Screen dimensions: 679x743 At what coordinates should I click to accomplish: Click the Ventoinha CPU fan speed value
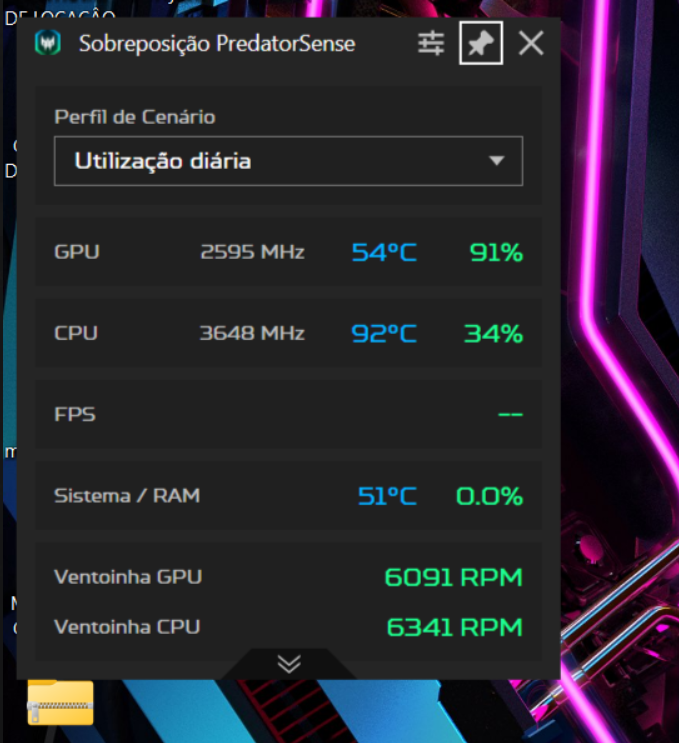454,627
